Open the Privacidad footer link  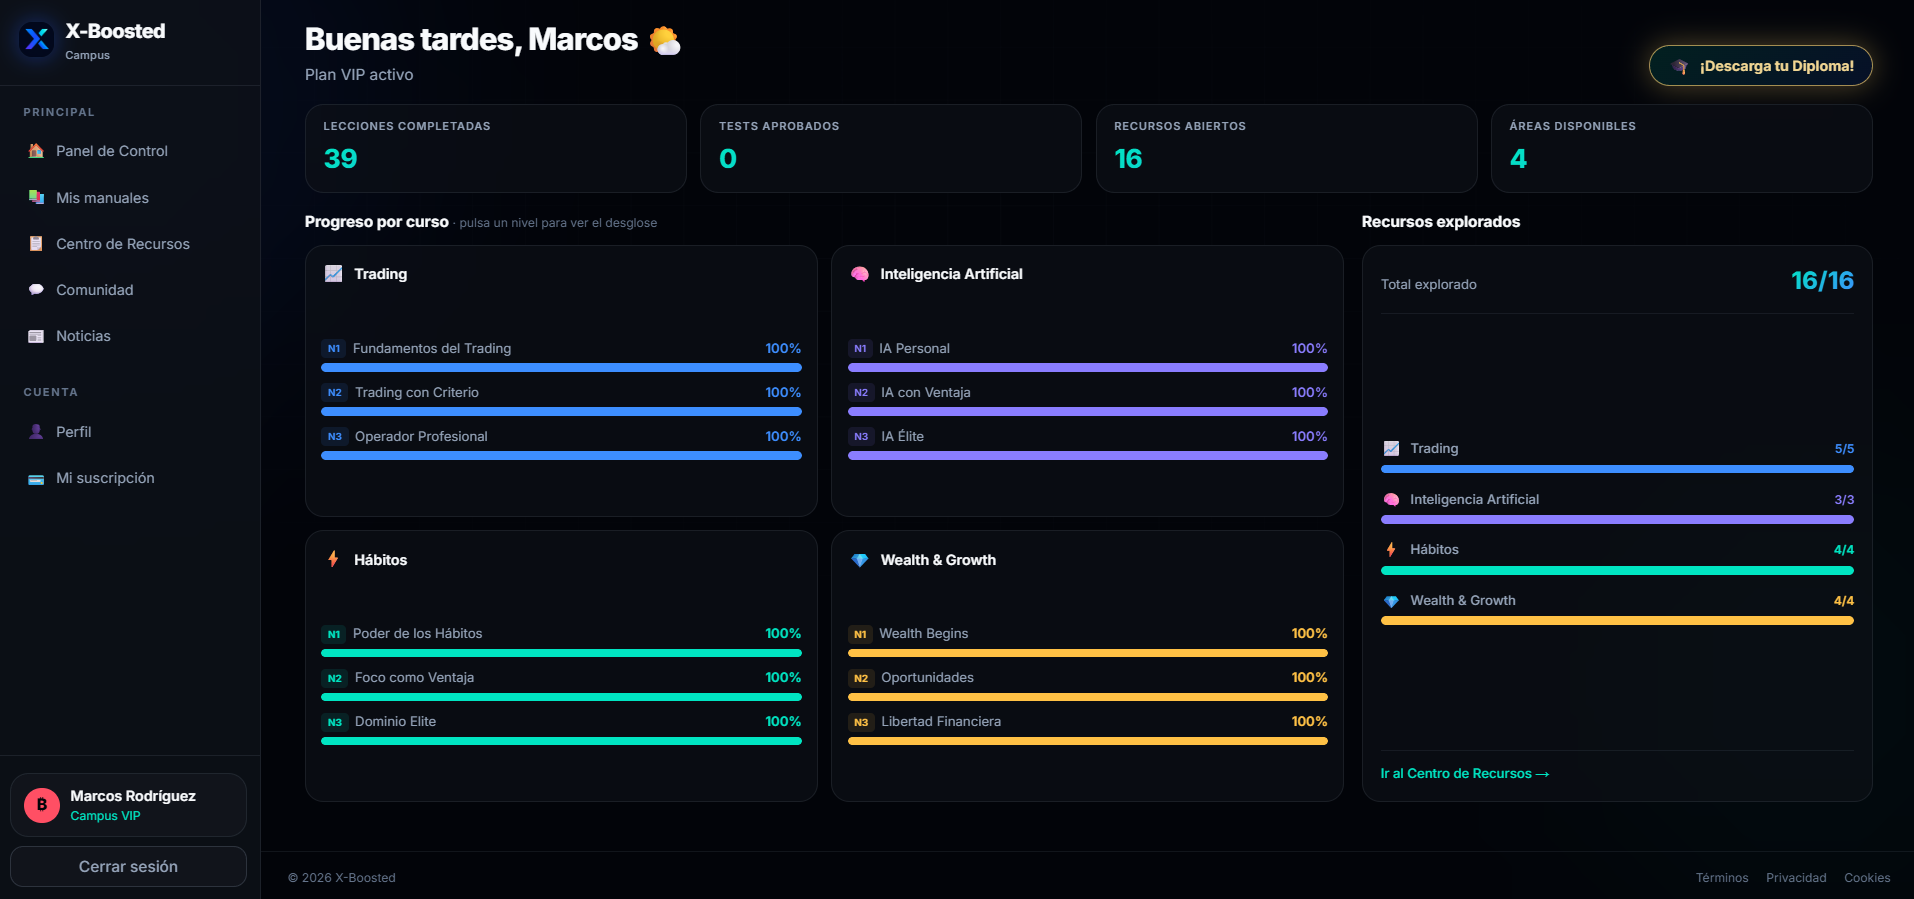(1796, 878)
